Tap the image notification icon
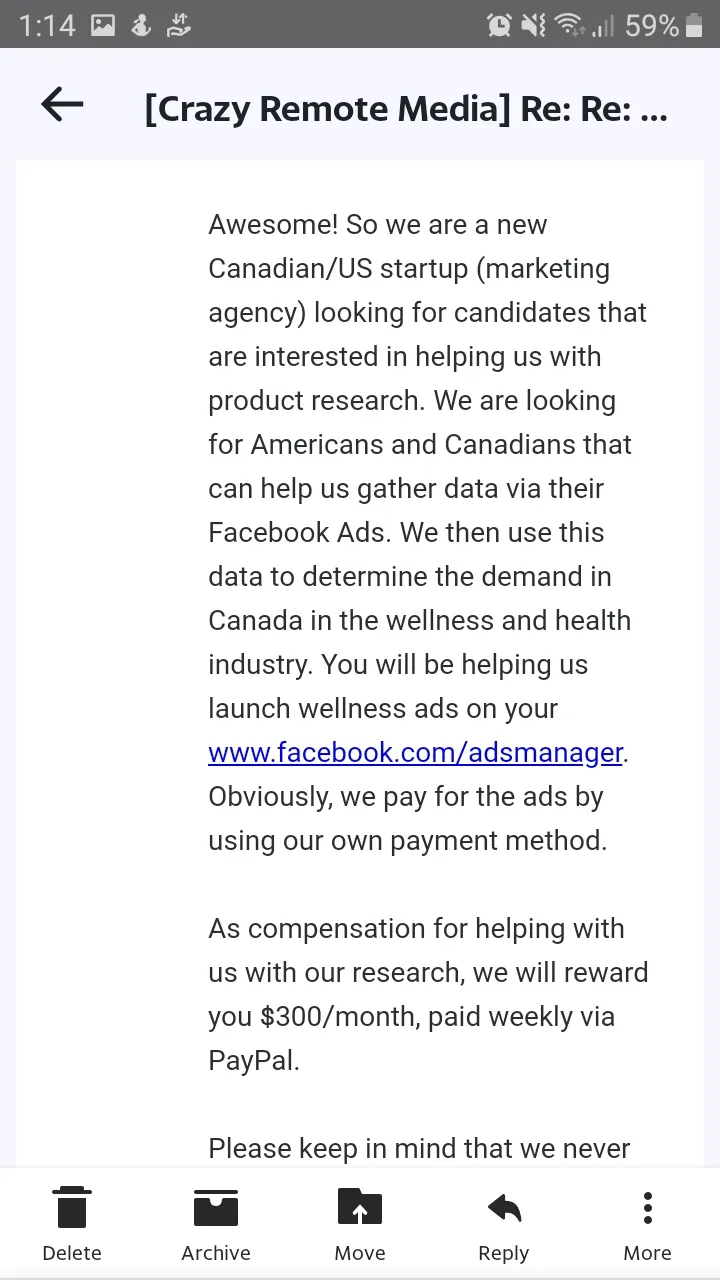 (x=103, y=25)
